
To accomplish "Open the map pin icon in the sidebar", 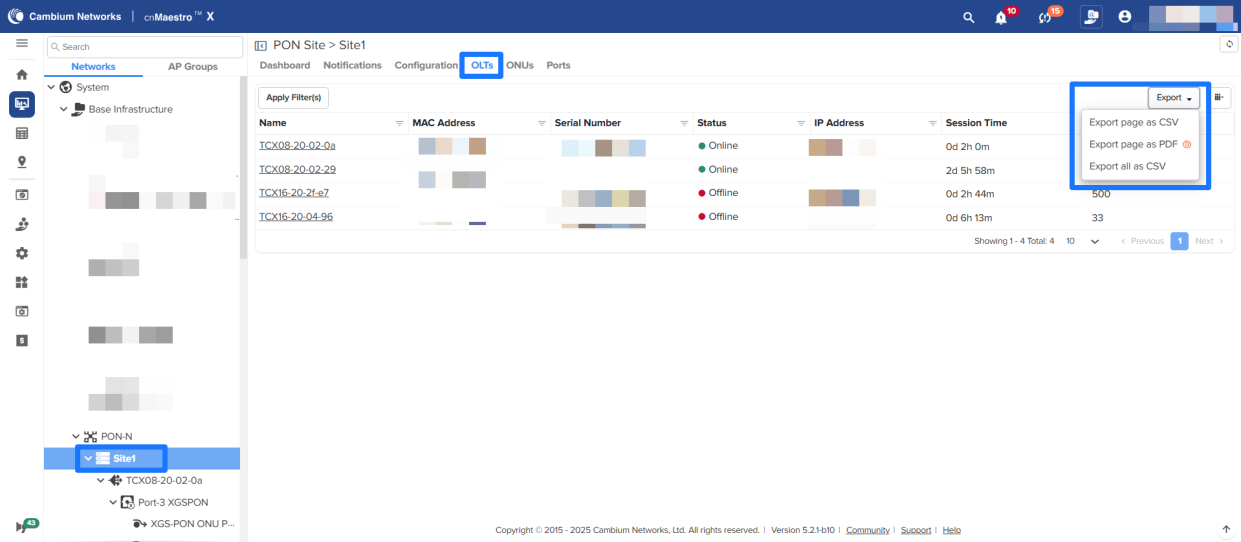I will click(x=21, y=162).
